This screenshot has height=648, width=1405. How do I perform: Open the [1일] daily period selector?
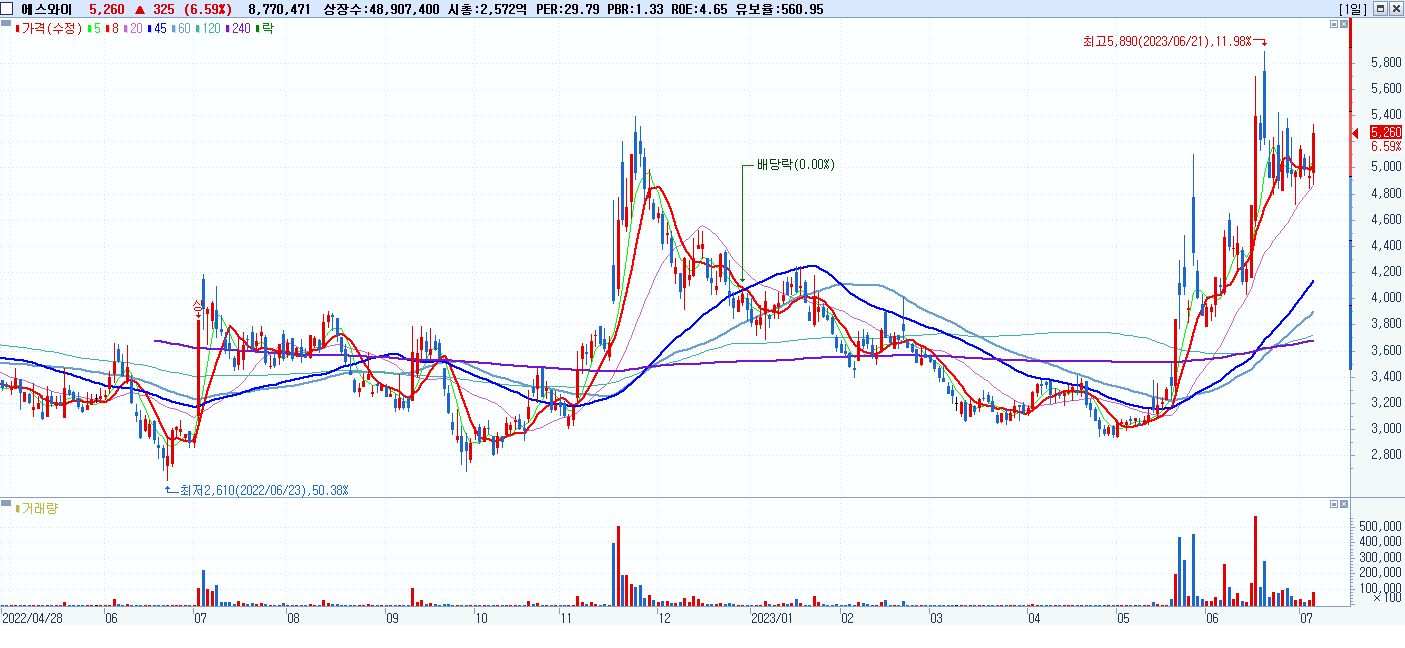(1352, 8)
